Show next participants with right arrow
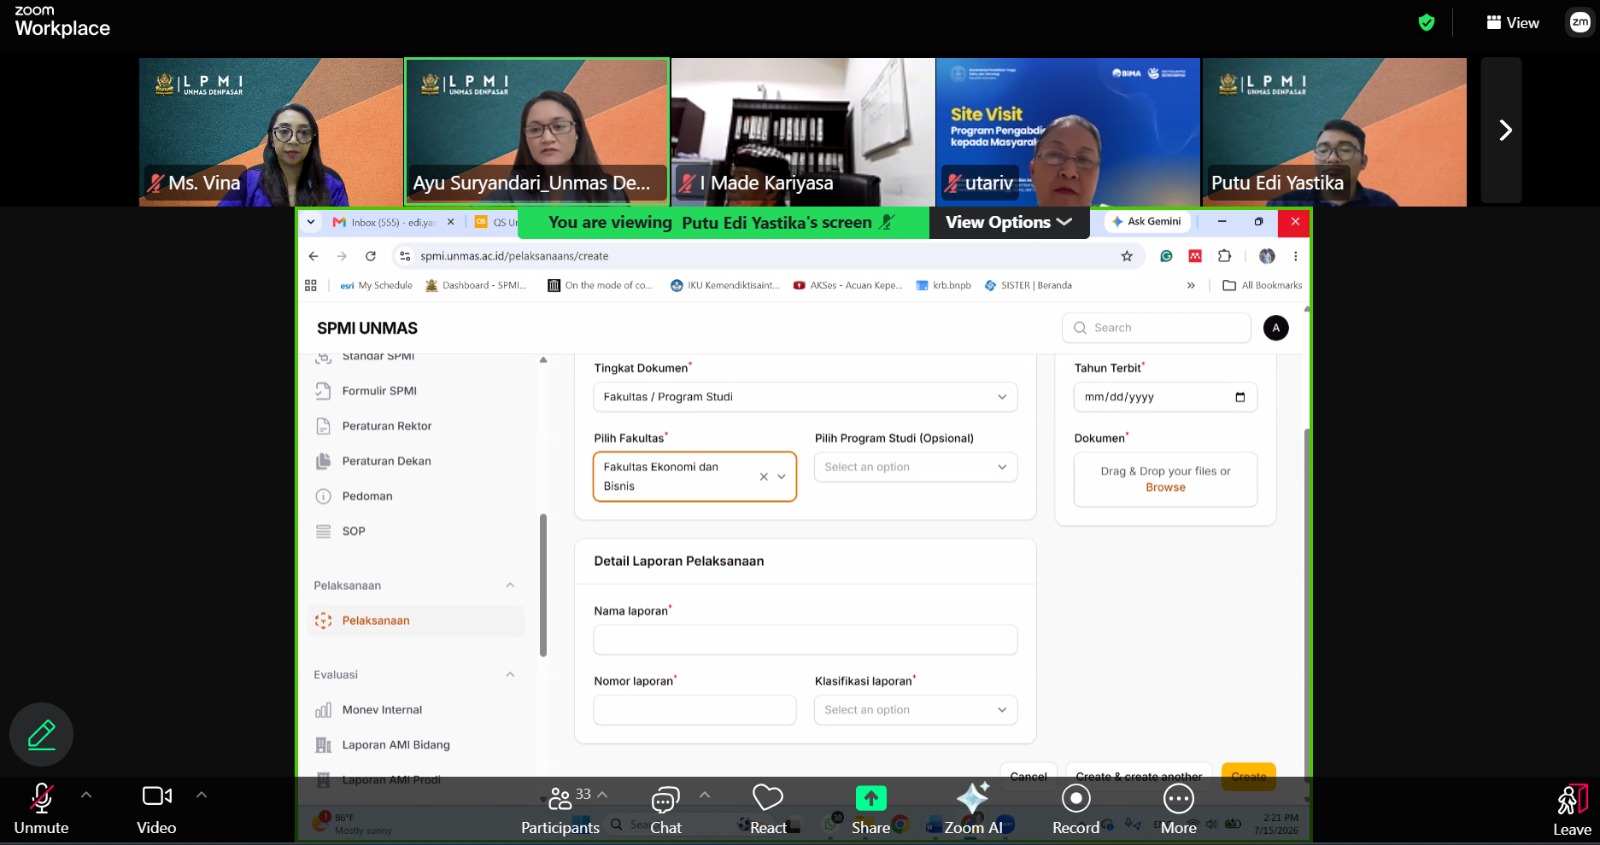Image resolution: width=1600 pixels, height=845 pixels. coord(1502,131)
